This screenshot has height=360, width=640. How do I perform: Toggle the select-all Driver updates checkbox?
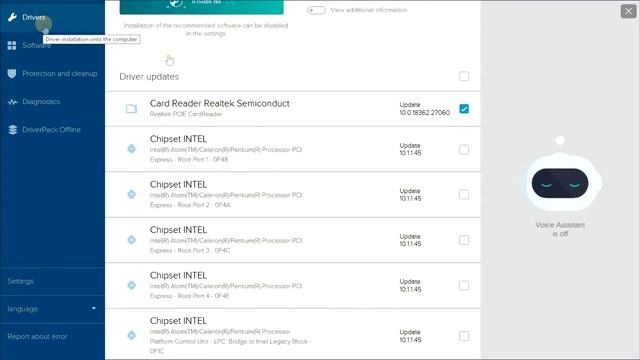pos(464,76)
